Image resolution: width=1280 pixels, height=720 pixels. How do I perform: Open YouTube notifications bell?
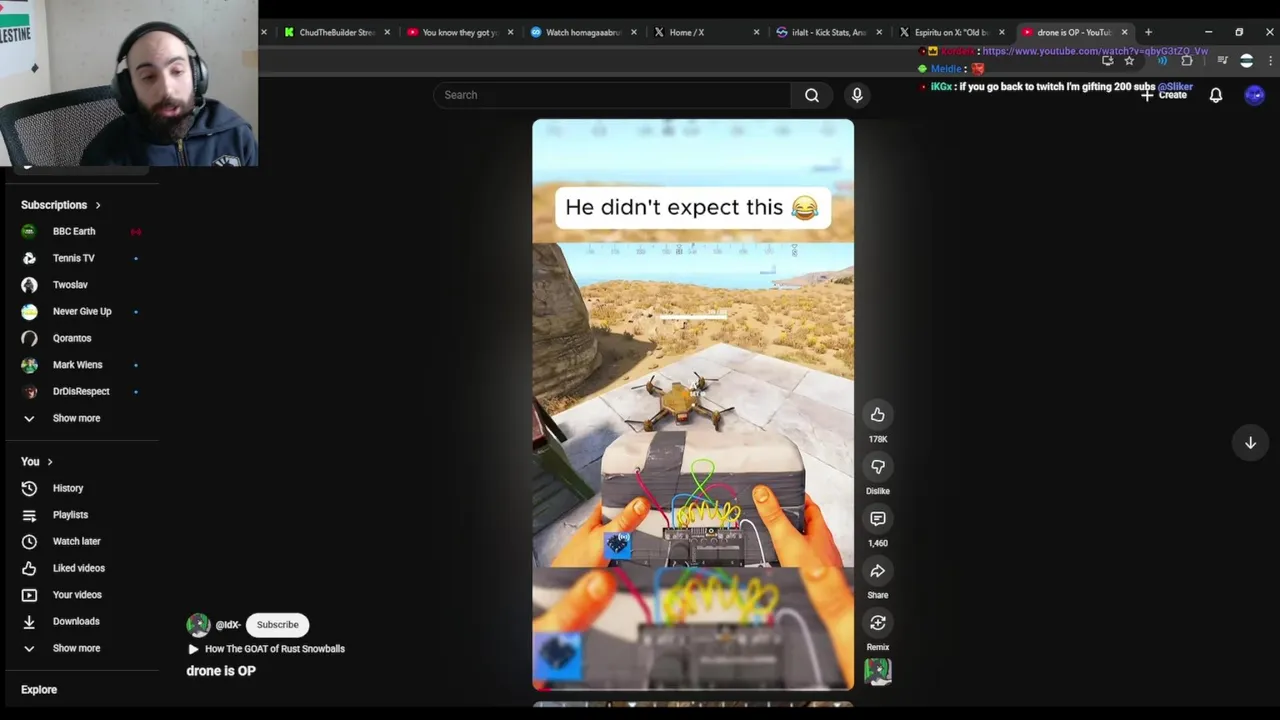(1216, 95)
